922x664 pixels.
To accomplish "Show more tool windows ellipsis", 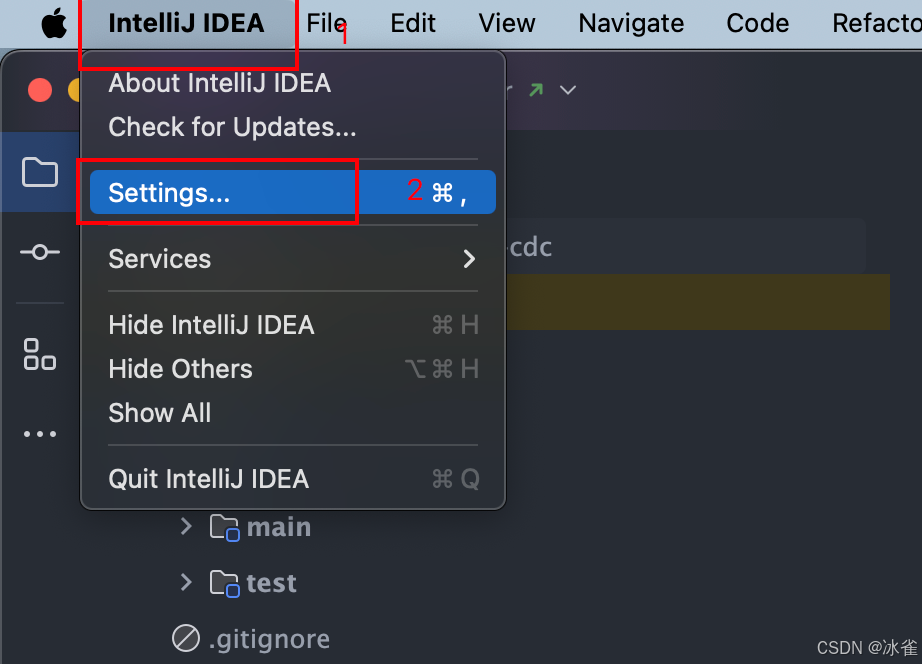I will (x=40, y=434).
